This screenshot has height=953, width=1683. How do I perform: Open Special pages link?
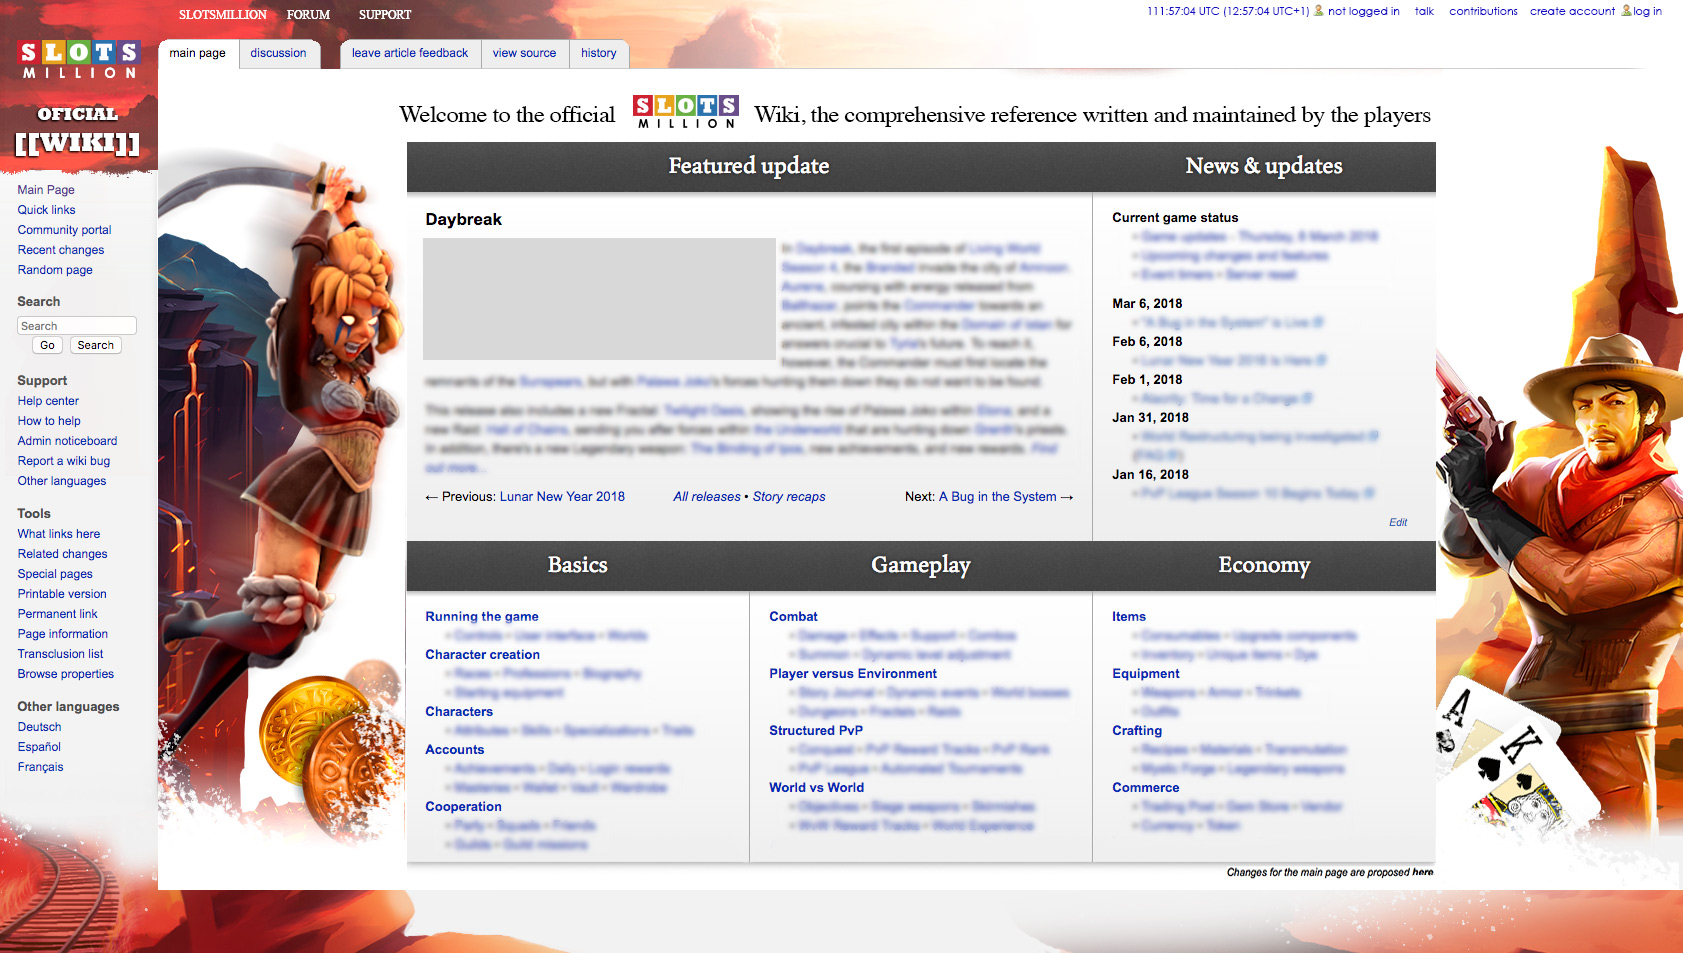55,574
